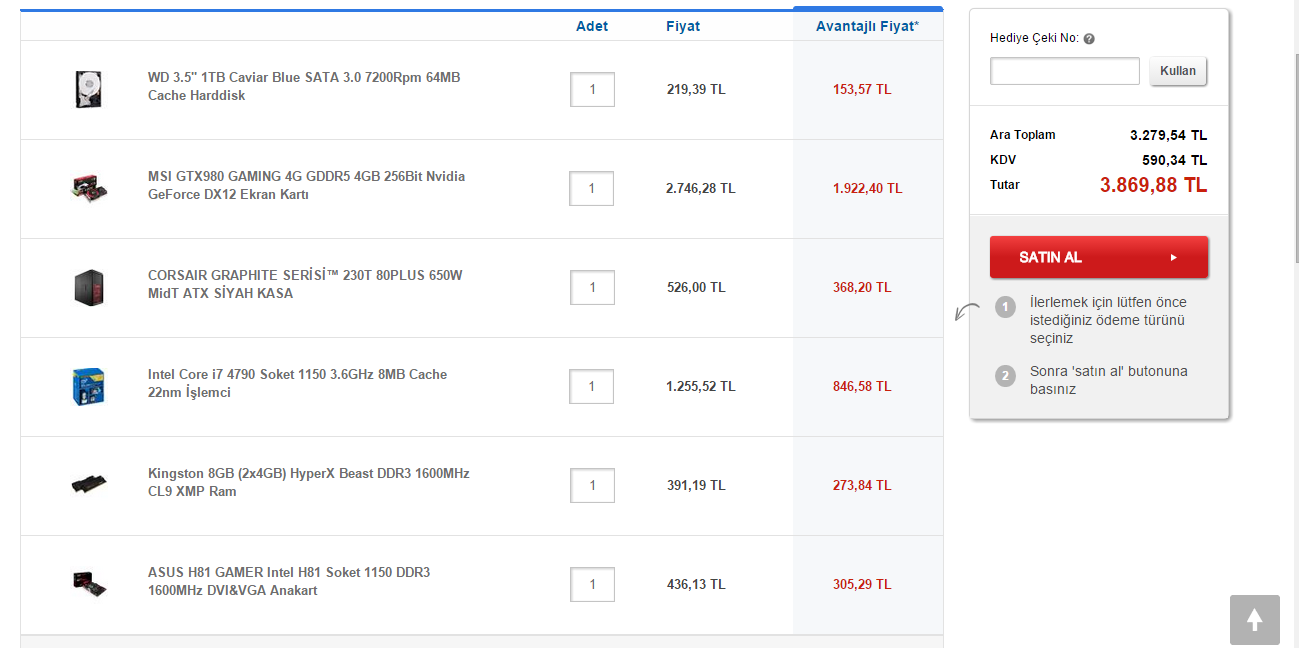Click the Fiyat column header
The width and height of the screenshot is (1299, 648).
pyautogui.click(x=683, y=26)
